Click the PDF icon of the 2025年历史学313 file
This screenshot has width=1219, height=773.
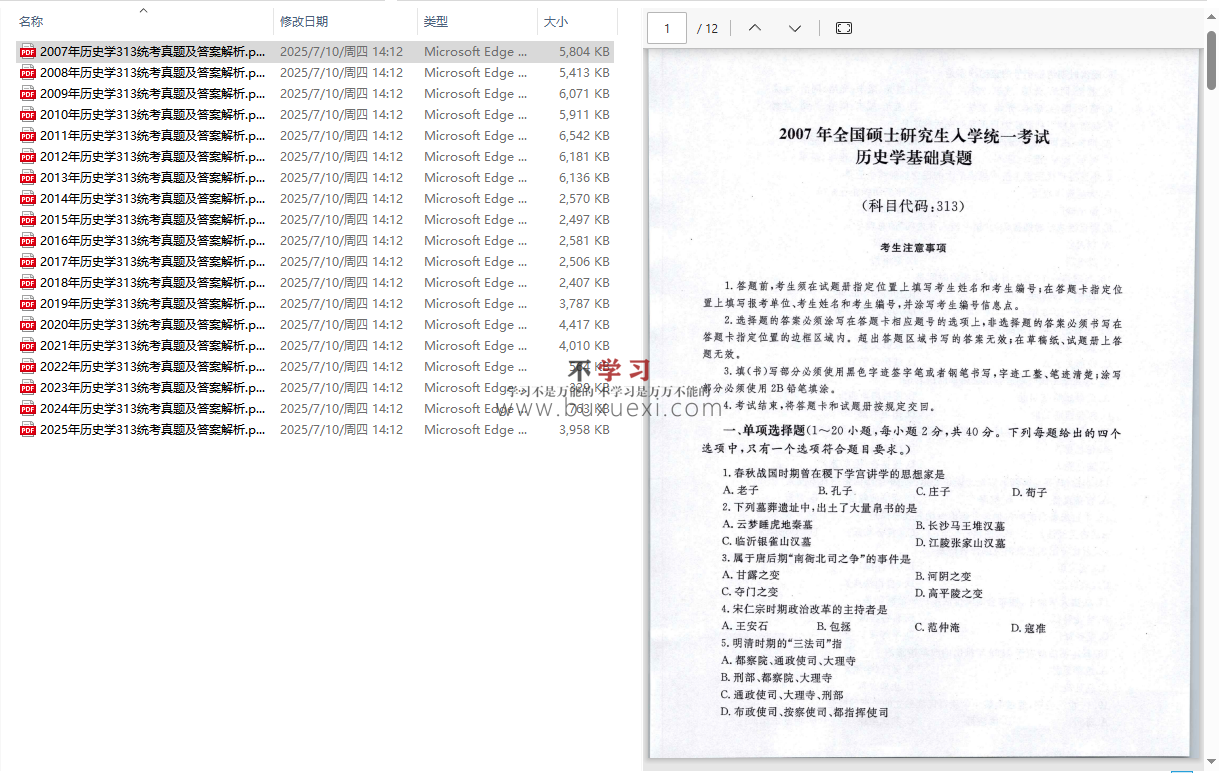28,430
